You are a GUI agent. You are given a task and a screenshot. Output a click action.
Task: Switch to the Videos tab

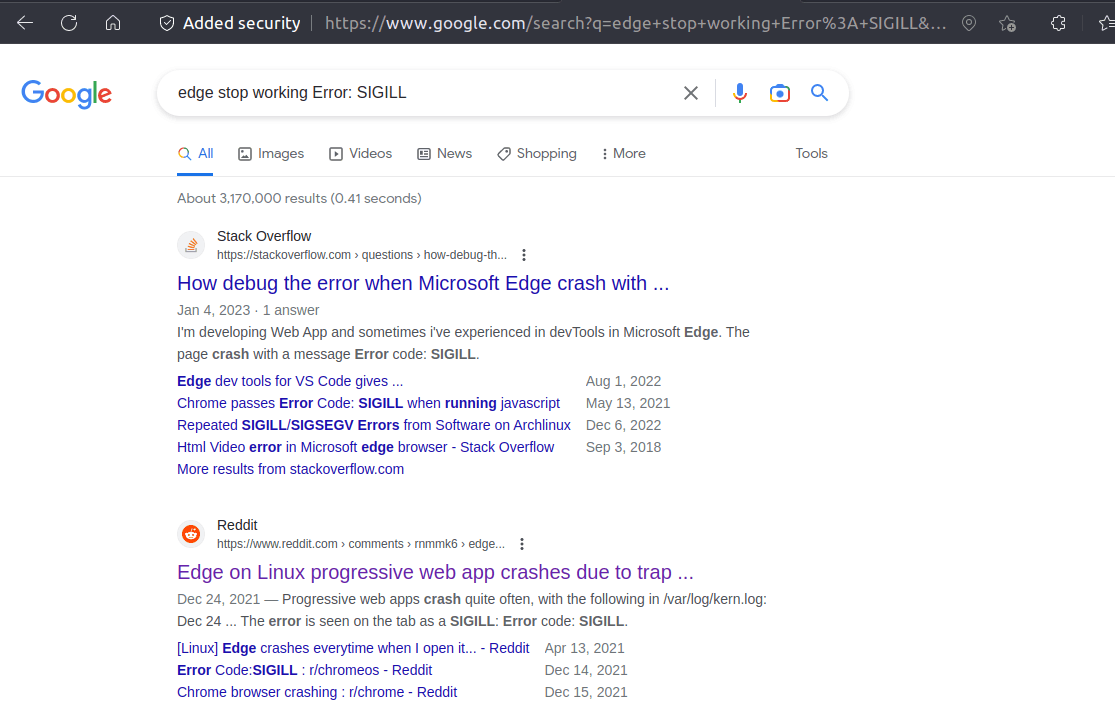tap(361, 154)
